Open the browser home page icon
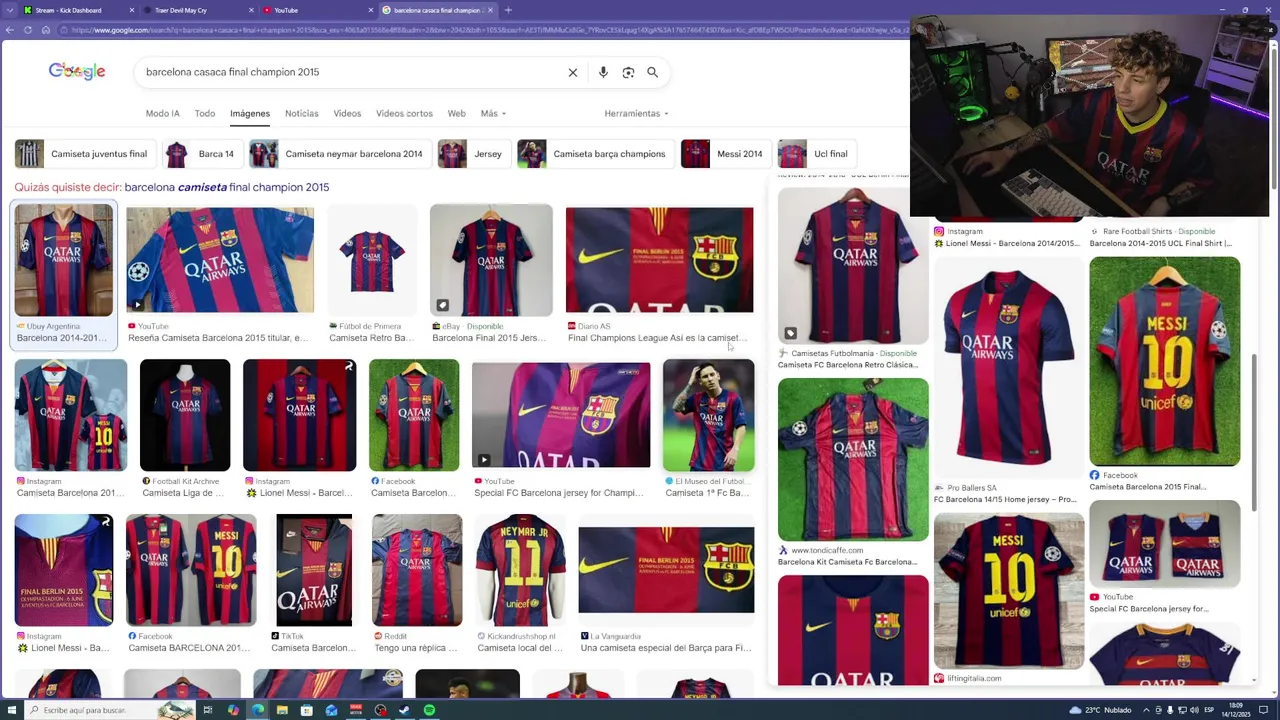This screenshot has width=1280, height=720. (45, 30)
